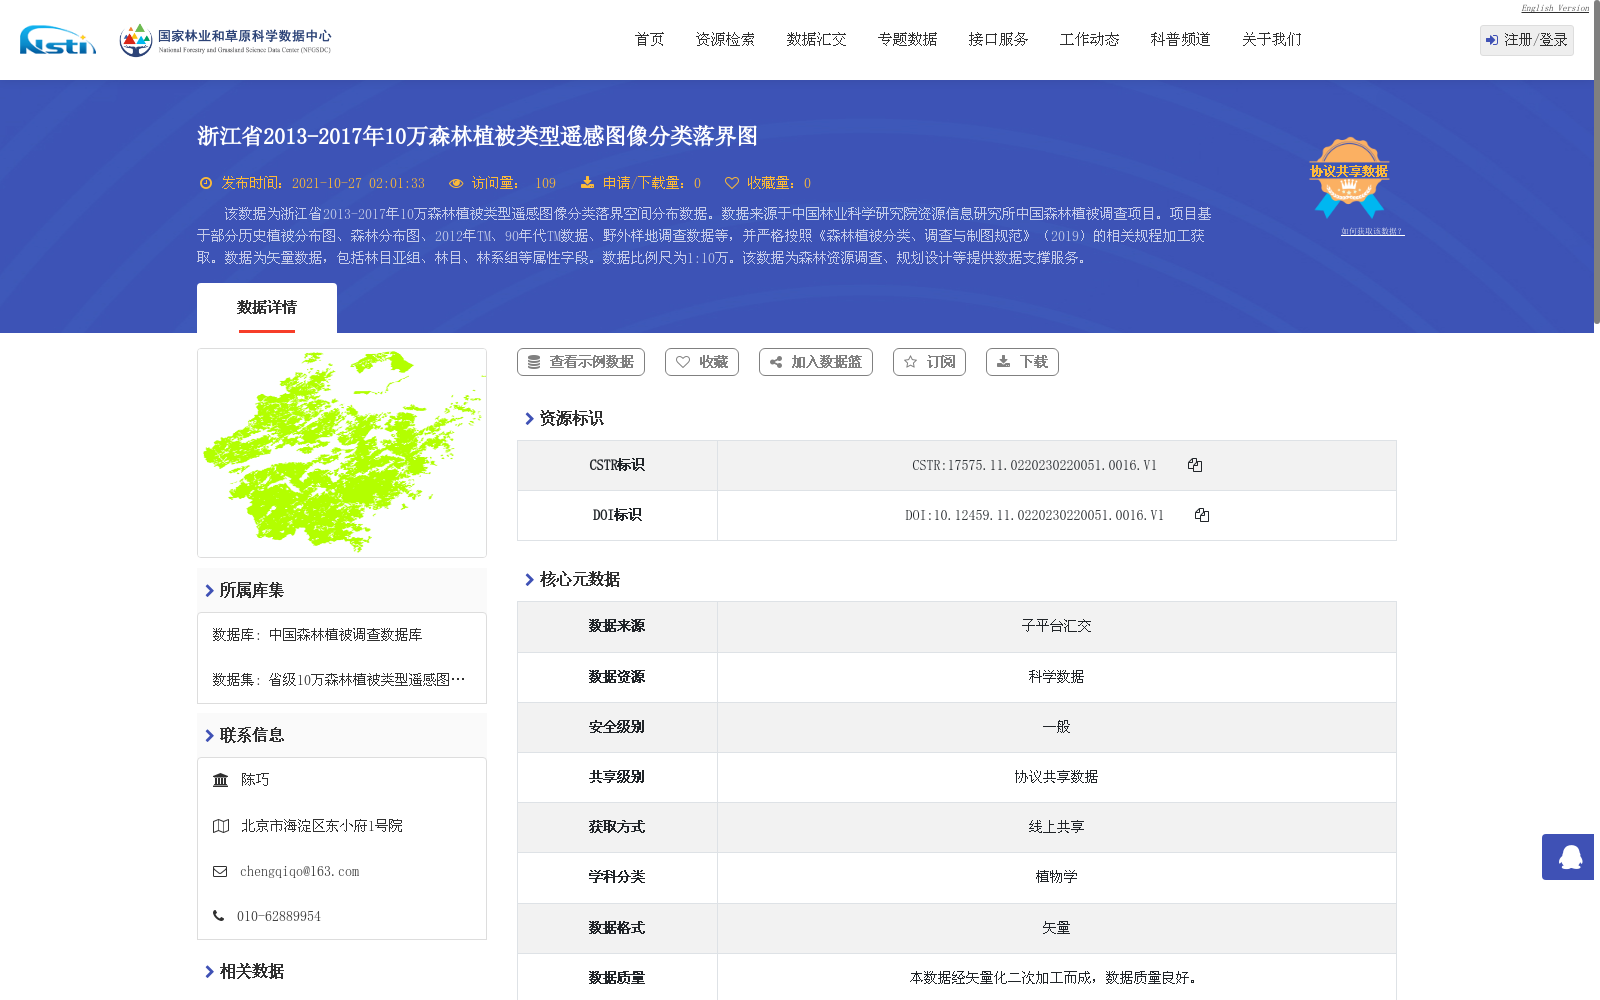
Task: Click the address 北京市海淀区东小府1号院
Action: pyautogui.click(x=322, y=826)
